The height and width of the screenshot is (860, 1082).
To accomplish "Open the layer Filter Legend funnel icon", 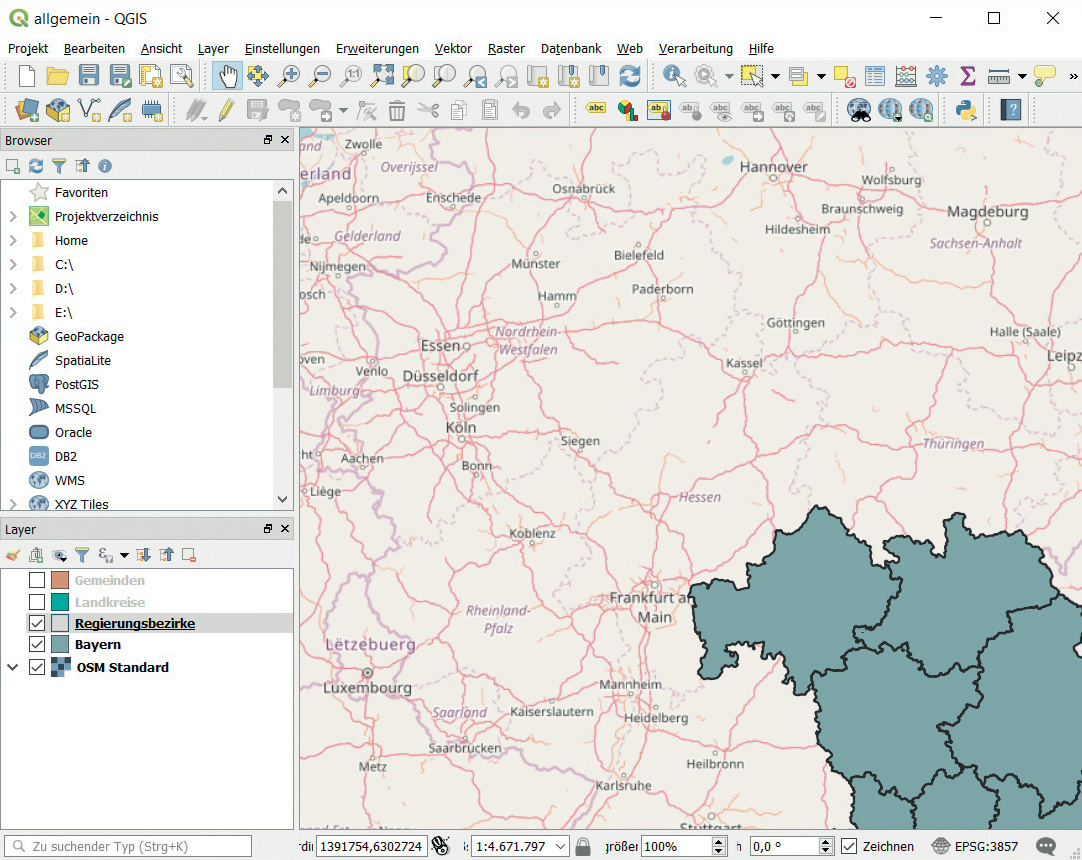I will point(82,555).
